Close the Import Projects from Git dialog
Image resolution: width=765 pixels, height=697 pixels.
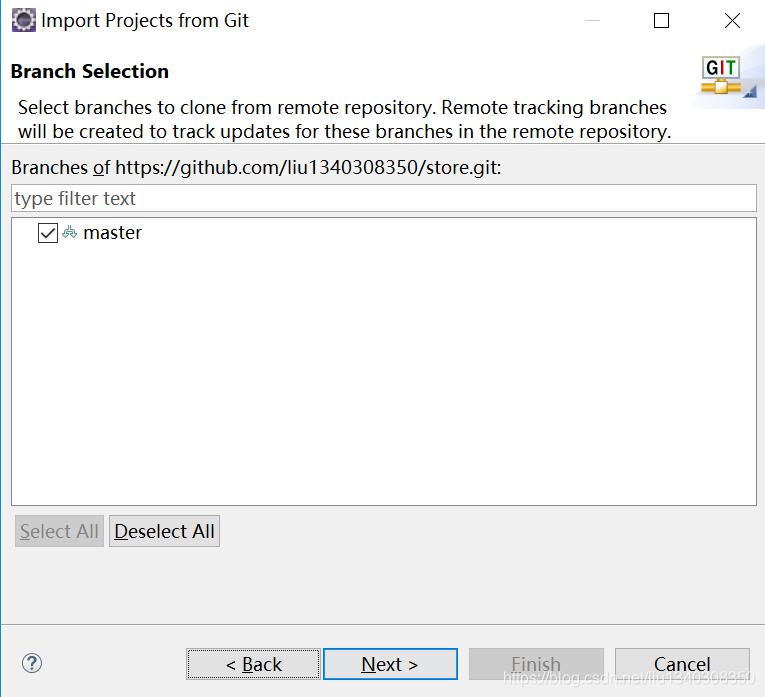732,20
